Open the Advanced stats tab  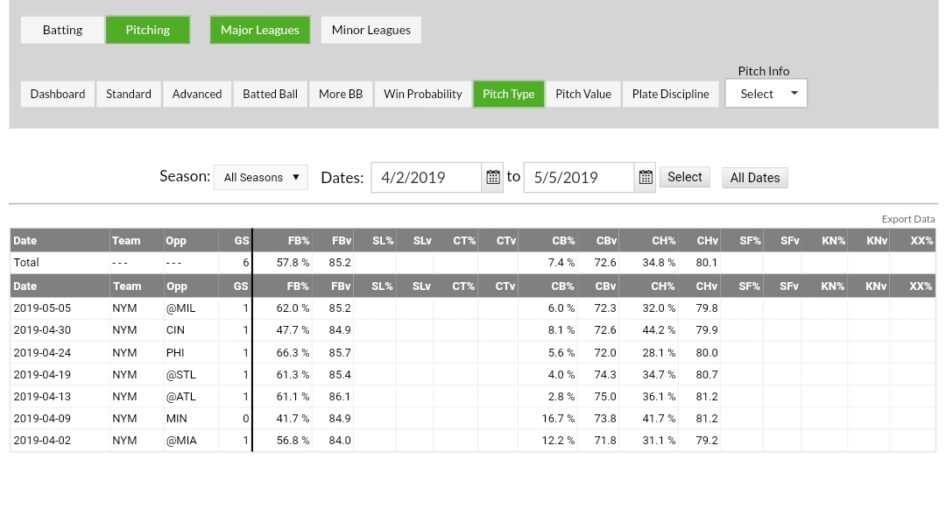tap(197, 94)
